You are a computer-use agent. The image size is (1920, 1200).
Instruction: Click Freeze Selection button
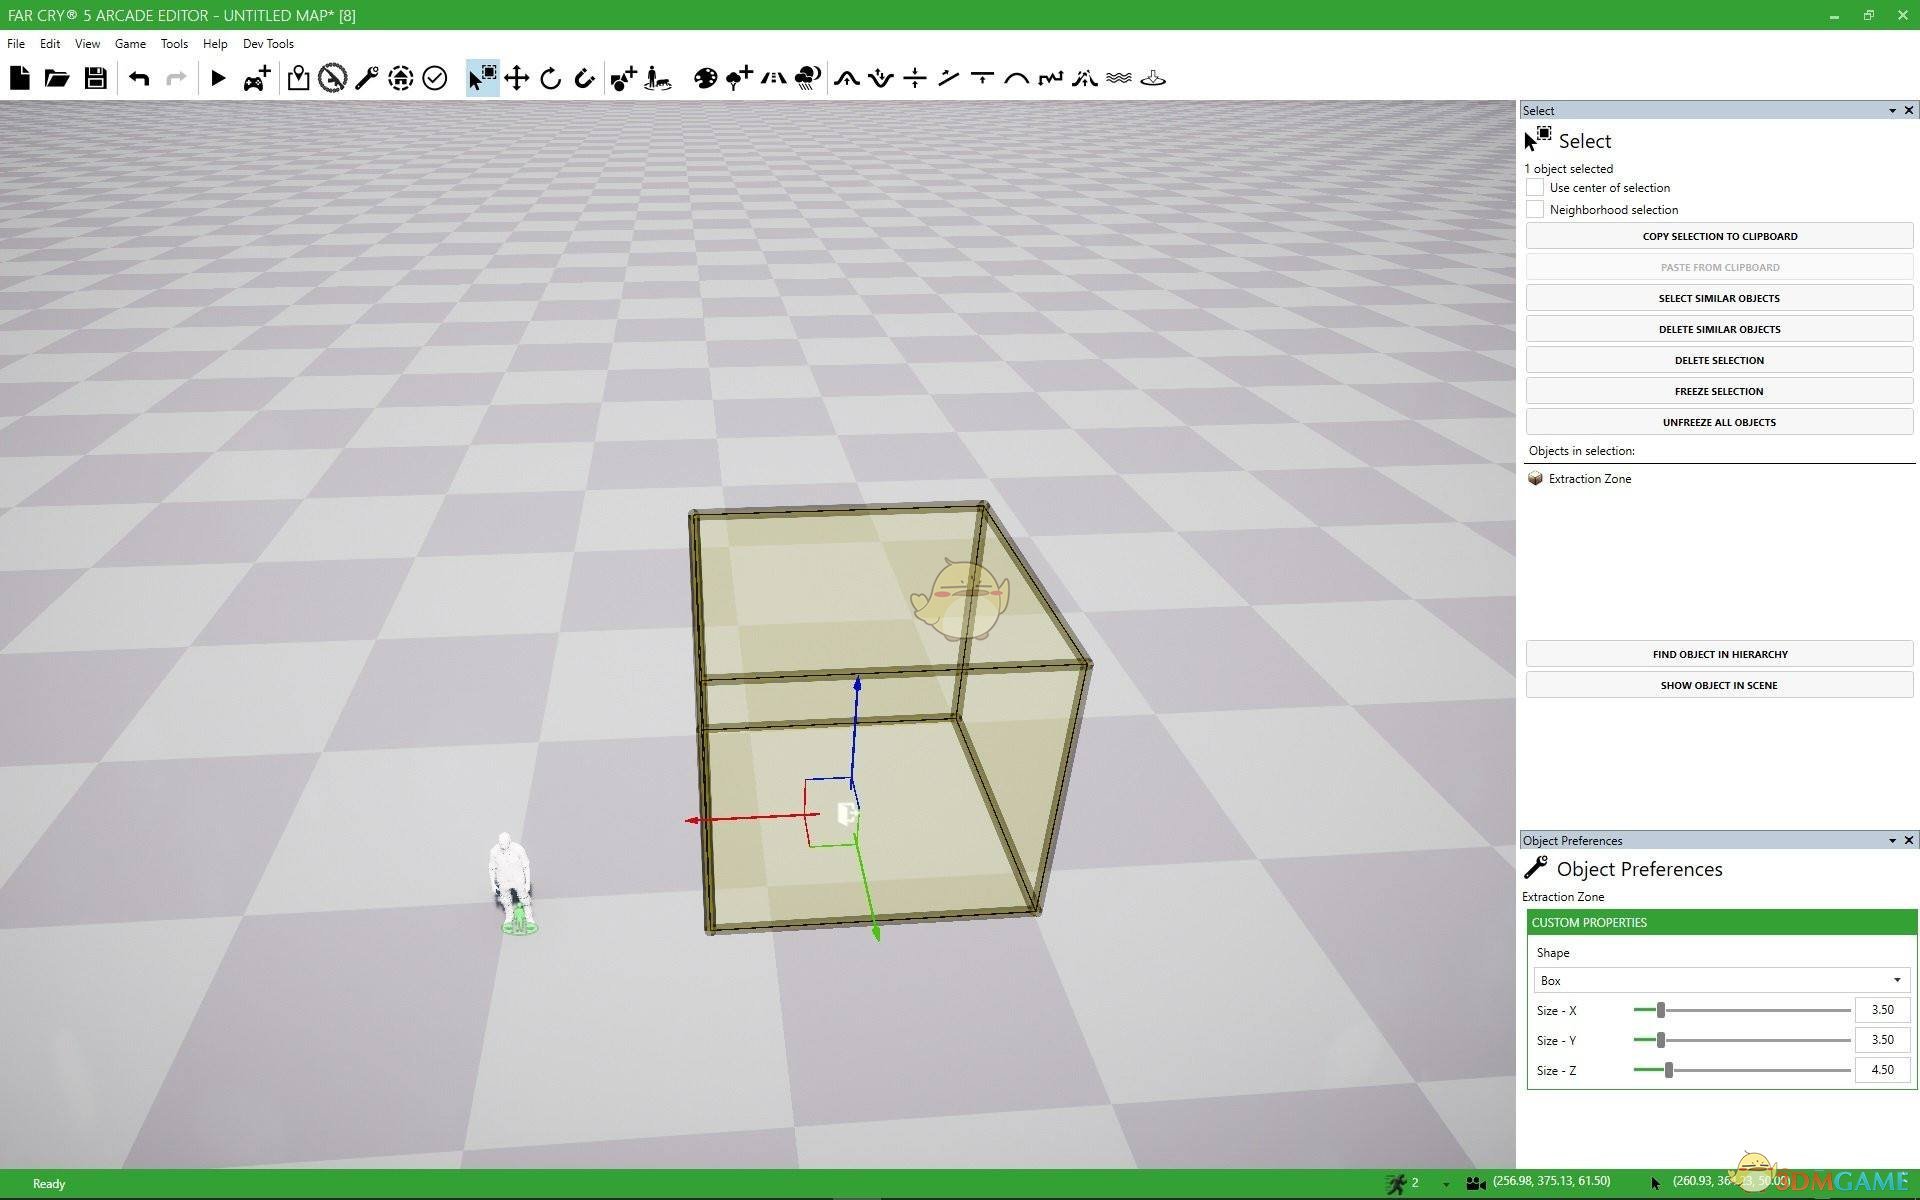[x=1720, y=391]
